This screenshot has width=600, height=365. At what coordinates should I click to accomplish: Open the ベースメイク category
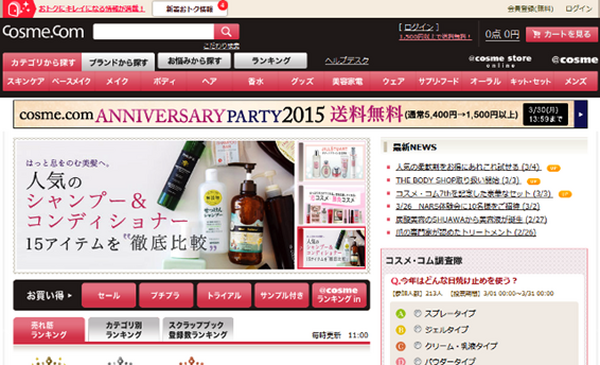click(72, 81)
